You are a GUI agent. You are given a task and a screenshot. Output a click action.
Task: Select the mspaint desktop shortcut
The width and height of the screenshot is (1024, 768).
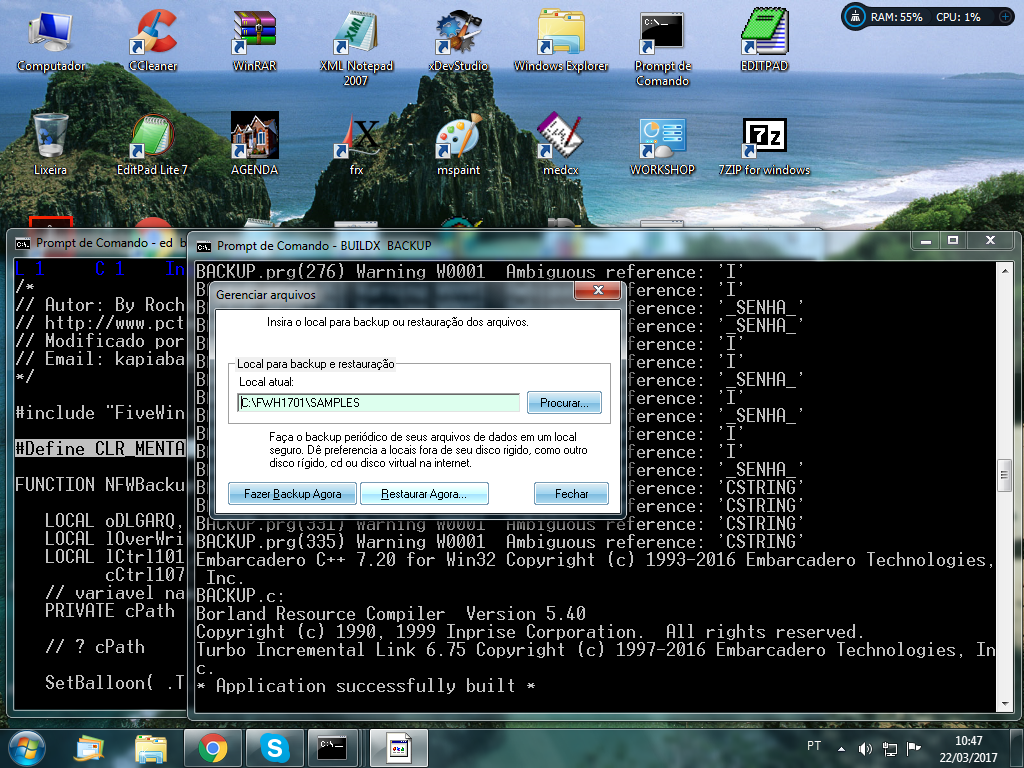458,138
